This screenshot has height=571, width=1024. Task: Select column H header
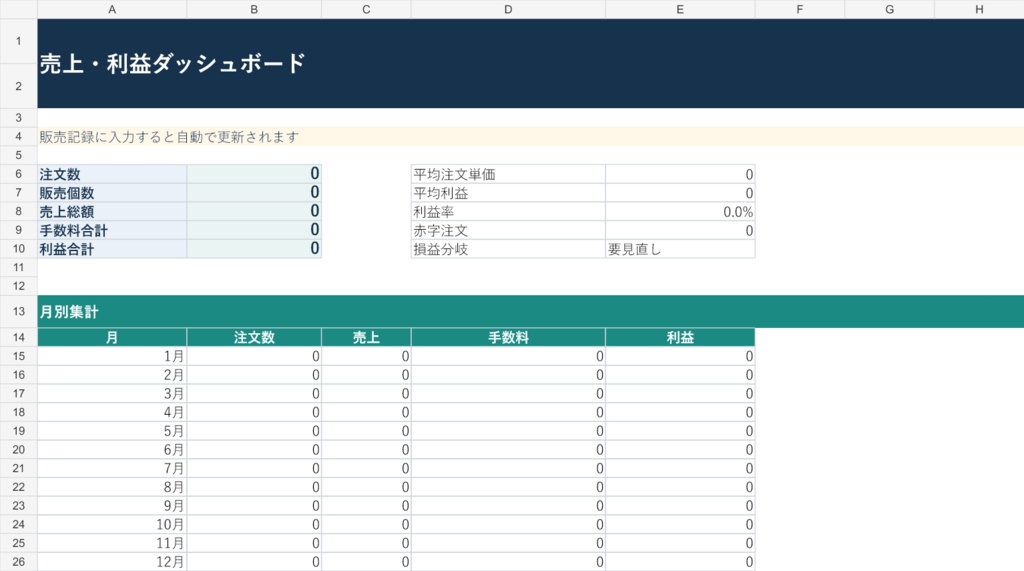979,9
